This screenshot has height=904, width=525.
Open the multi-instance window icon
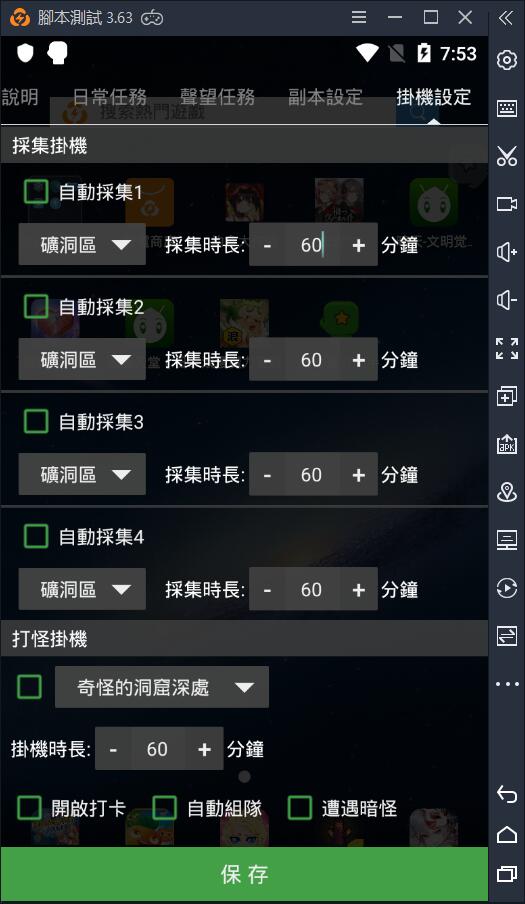[507, 396]
